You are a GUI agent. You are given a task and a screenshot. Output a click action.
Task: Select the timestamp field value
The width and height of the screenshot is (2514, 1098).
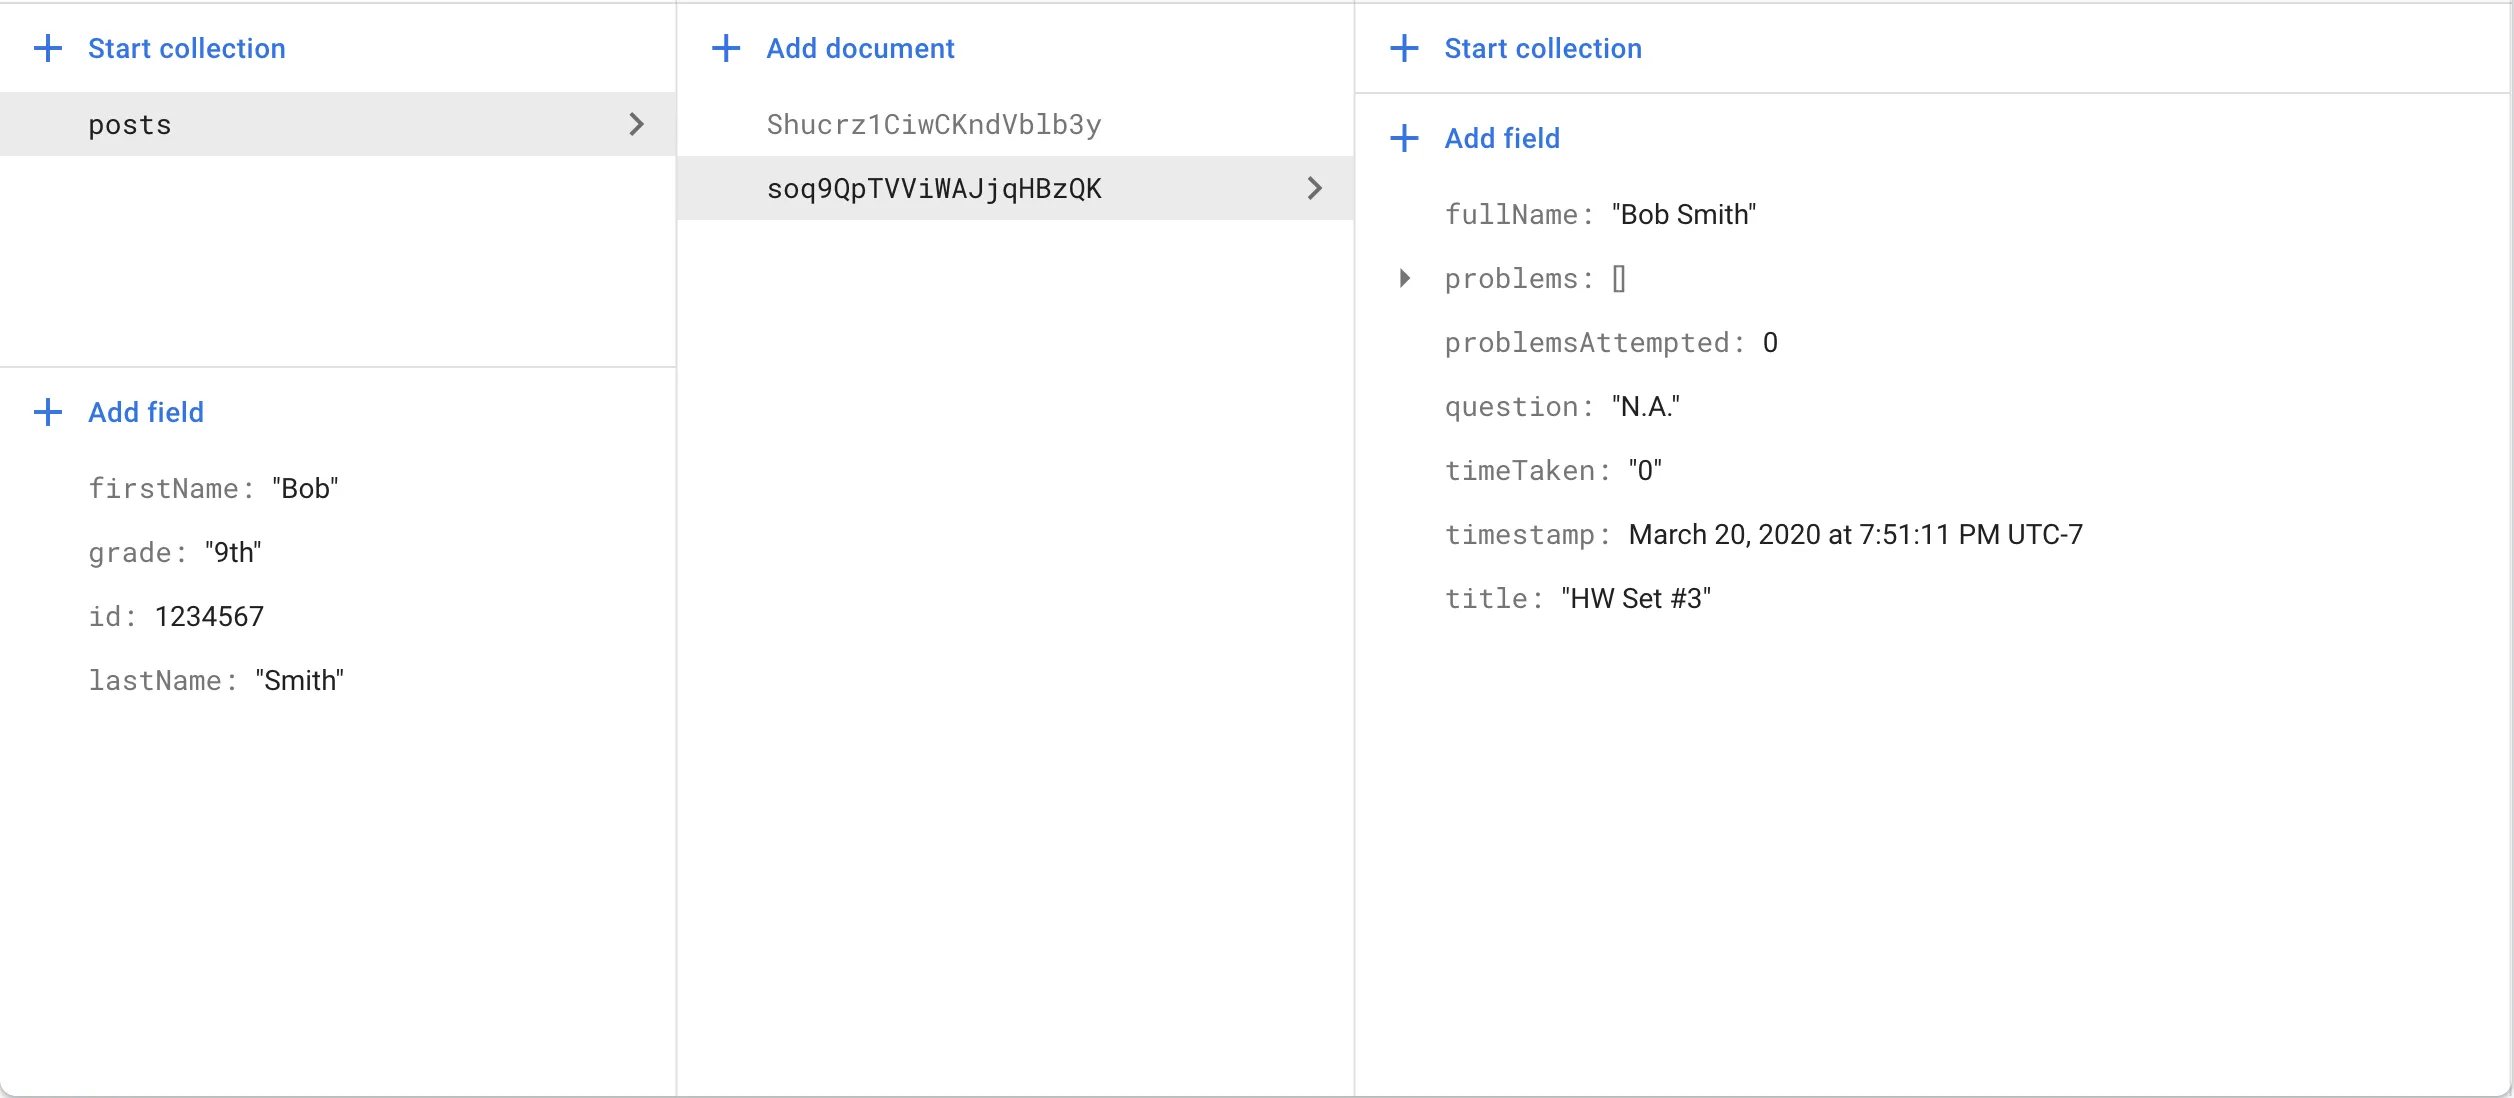click(x=1854, y=535)
